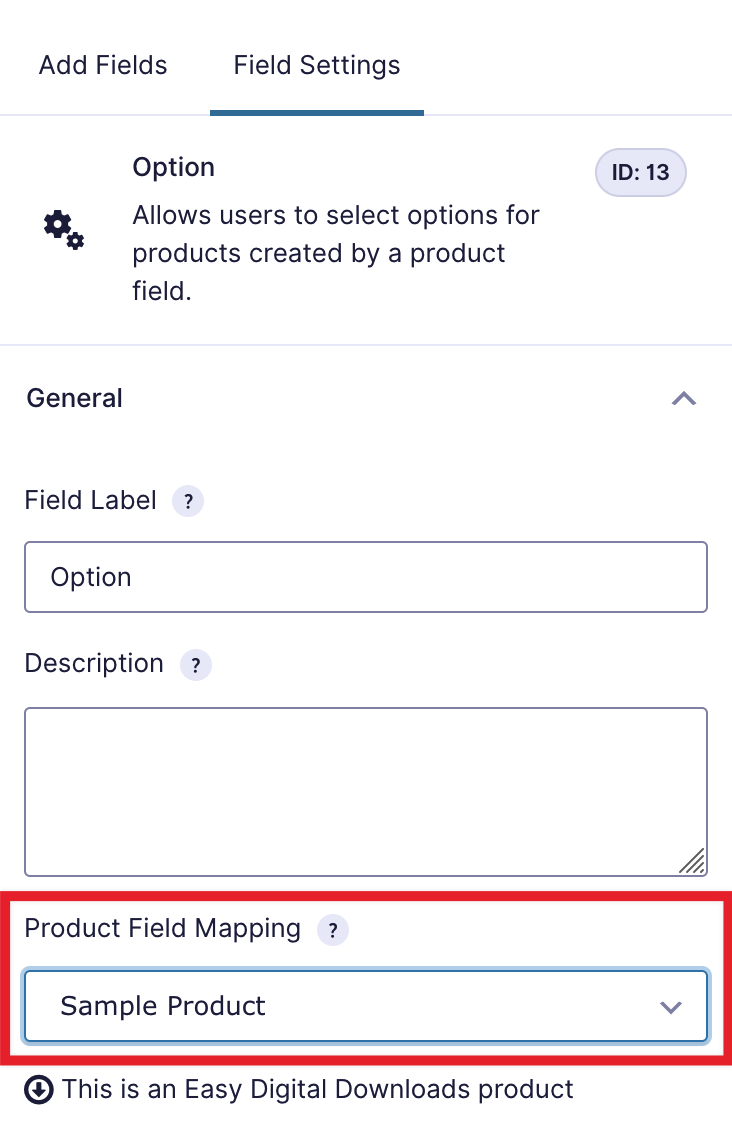732x1132 pixels.
Task: Click the Description textarea resize handle
Action: [x=694, y=862]
